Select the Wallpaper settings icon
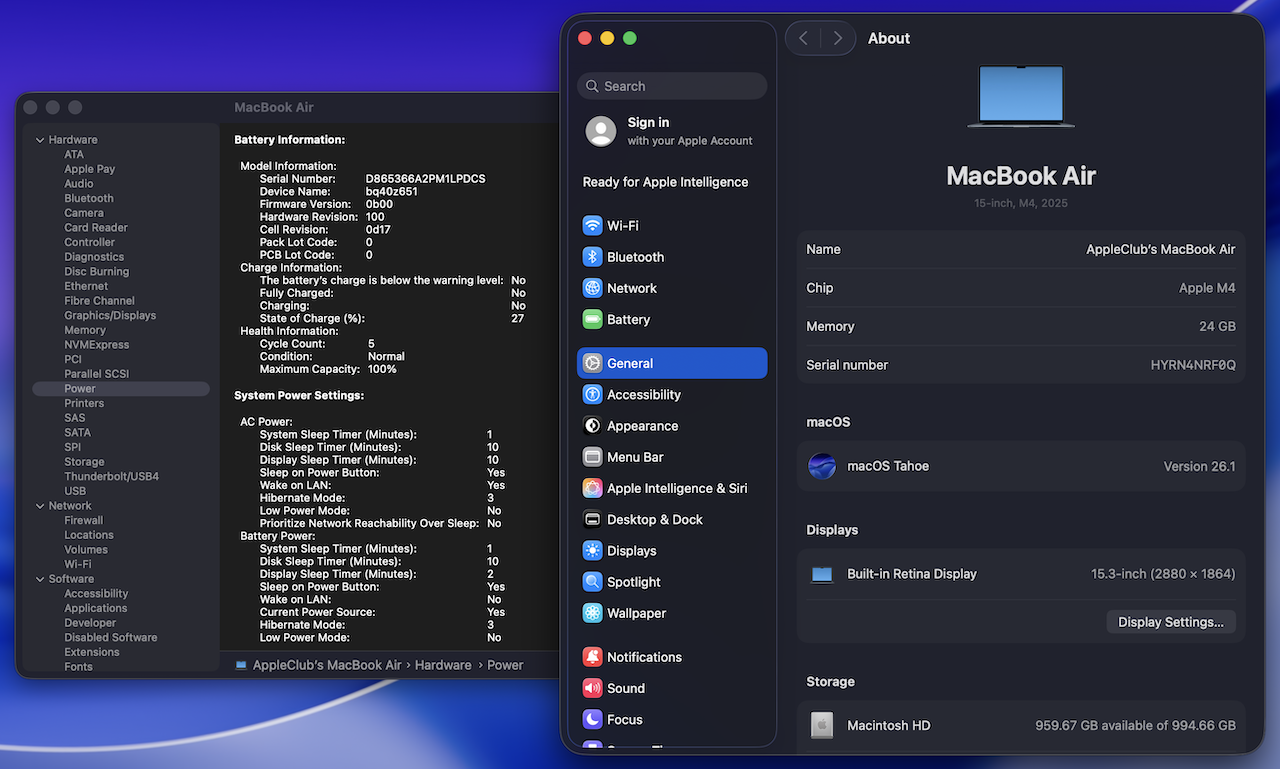1280x769 pixels. [x=593, y=613]
